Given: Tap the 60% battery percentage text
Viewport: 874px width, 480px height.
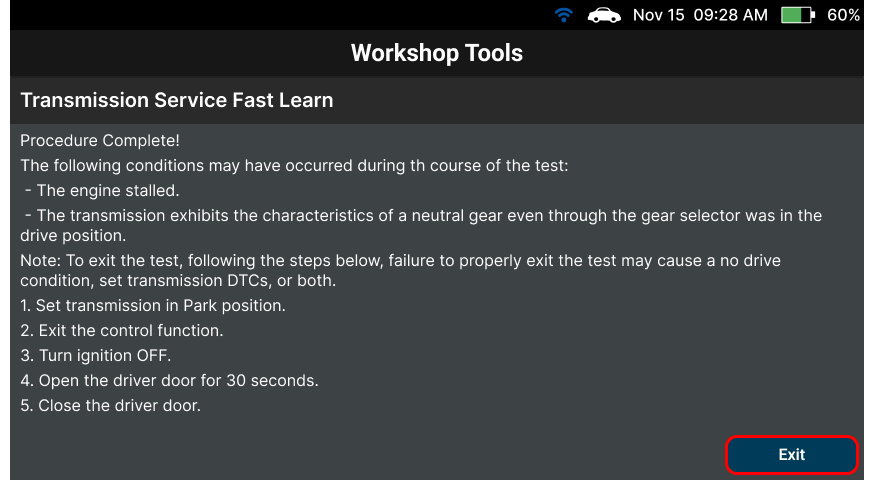Looking at the screenshot, I should click(x=843, y=15).
